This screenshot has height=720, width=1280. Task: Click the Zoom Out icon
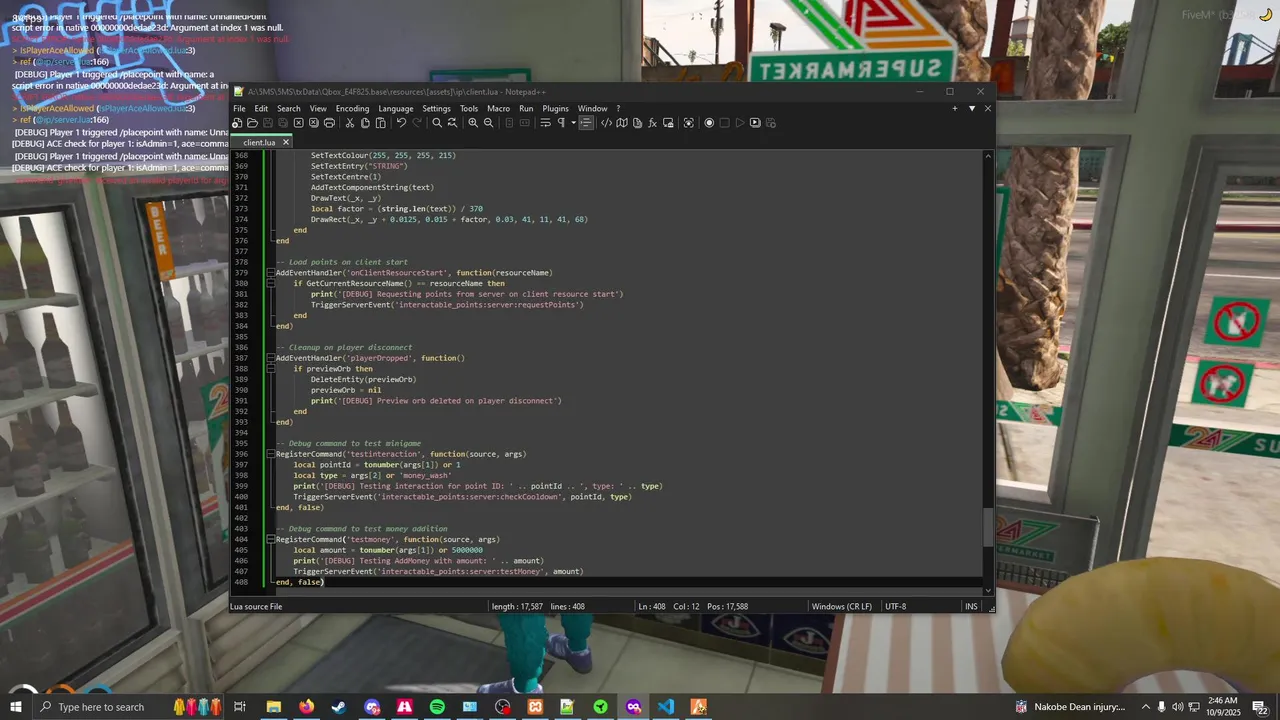[x=488, y=123]
